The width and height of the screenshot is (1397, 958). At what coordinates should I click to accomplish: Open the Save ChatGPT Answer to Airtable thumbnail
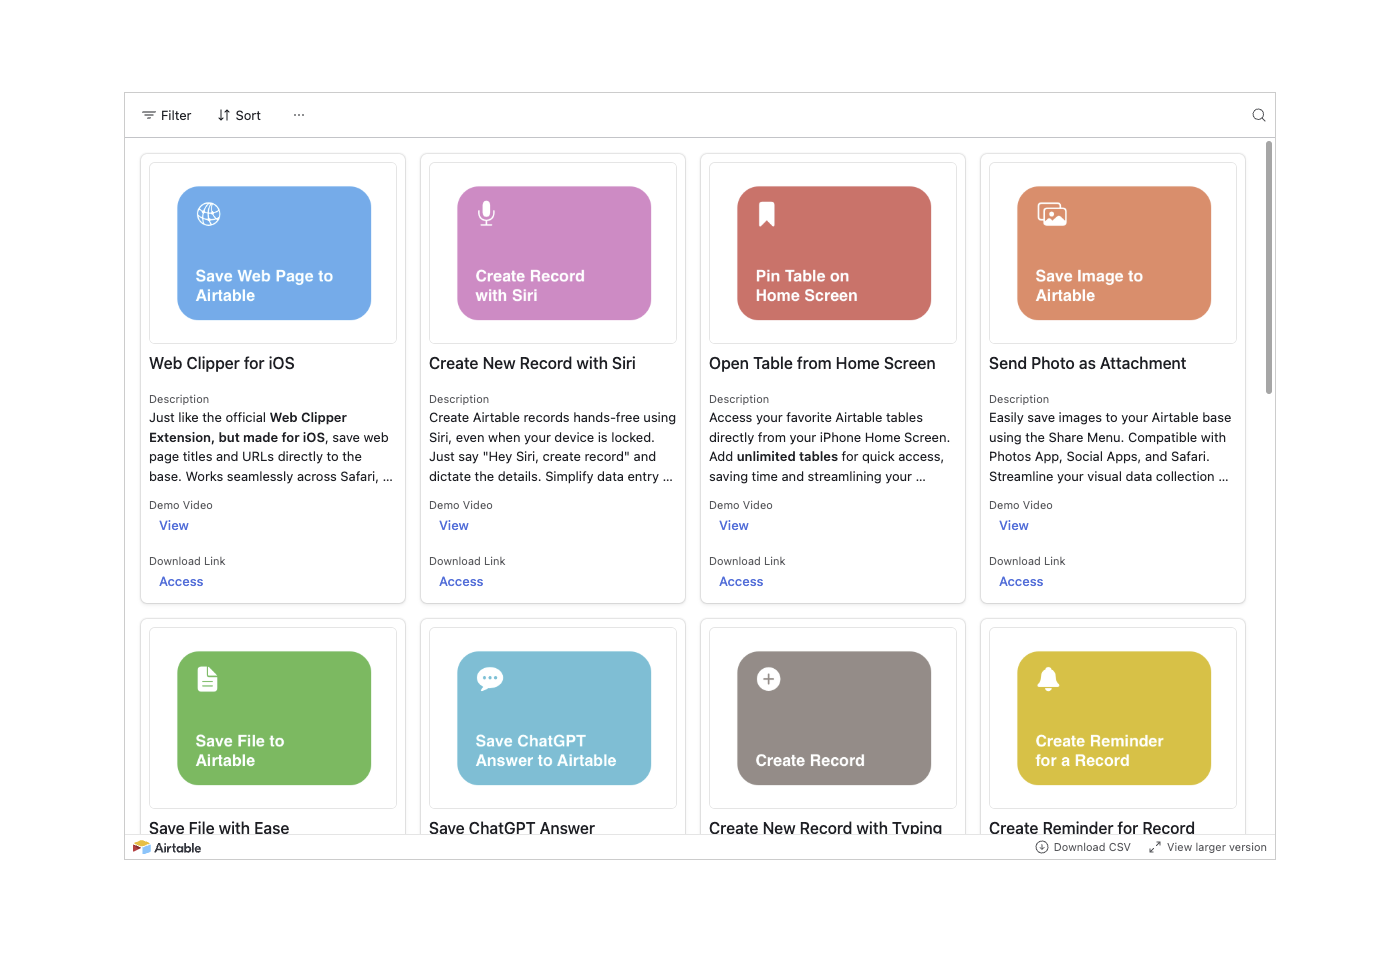554,718
